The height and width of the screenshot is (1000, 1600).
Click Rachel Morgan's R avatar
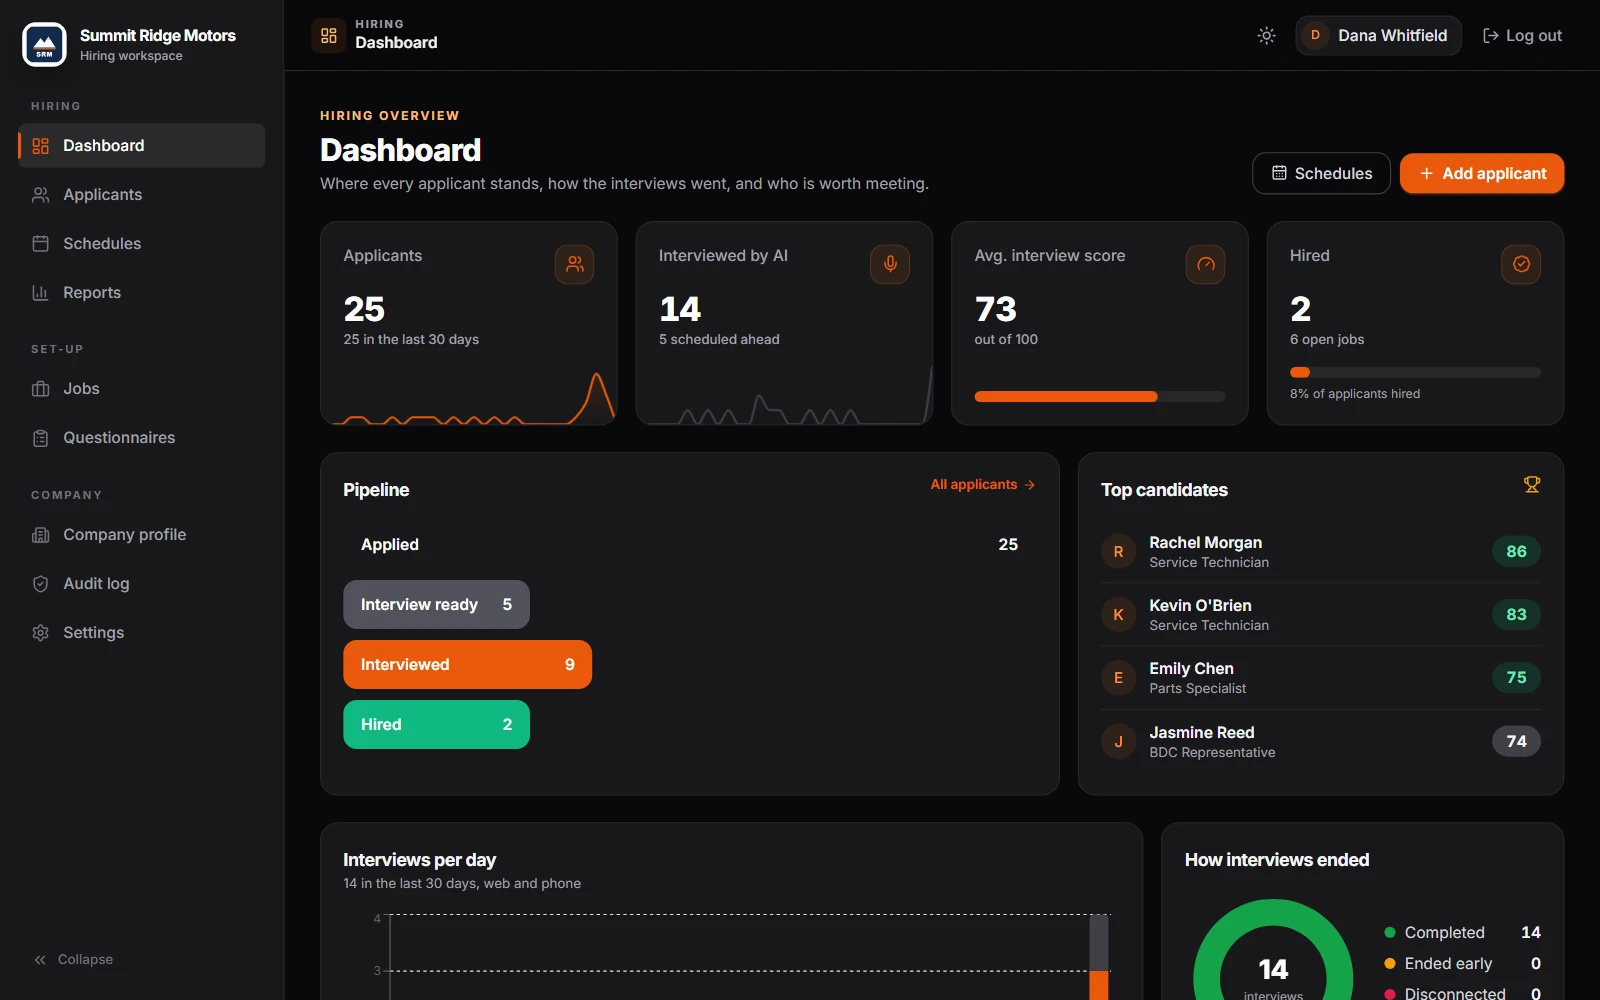coord(1118,552)
